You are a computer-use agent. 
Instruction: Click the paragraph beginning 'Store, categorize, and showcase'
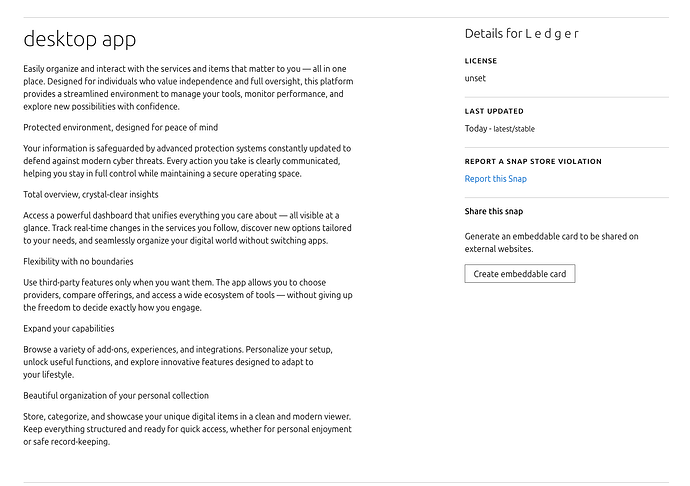coord(188,429)
